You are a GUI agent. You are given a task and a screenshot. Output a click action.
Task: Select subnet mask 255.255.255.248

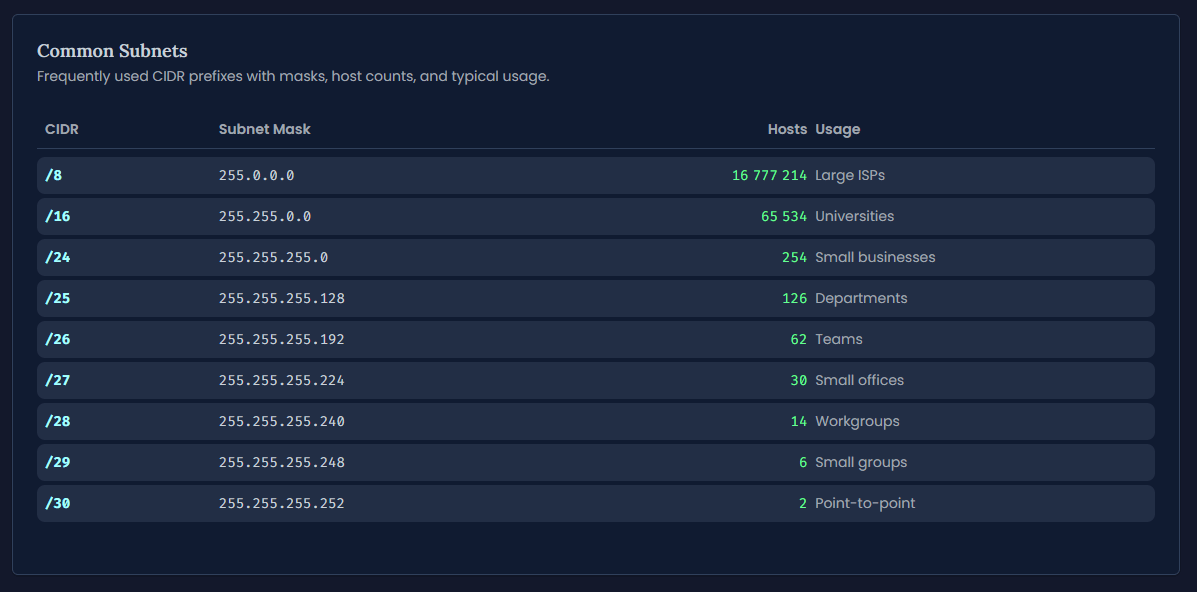pos(281,462)
